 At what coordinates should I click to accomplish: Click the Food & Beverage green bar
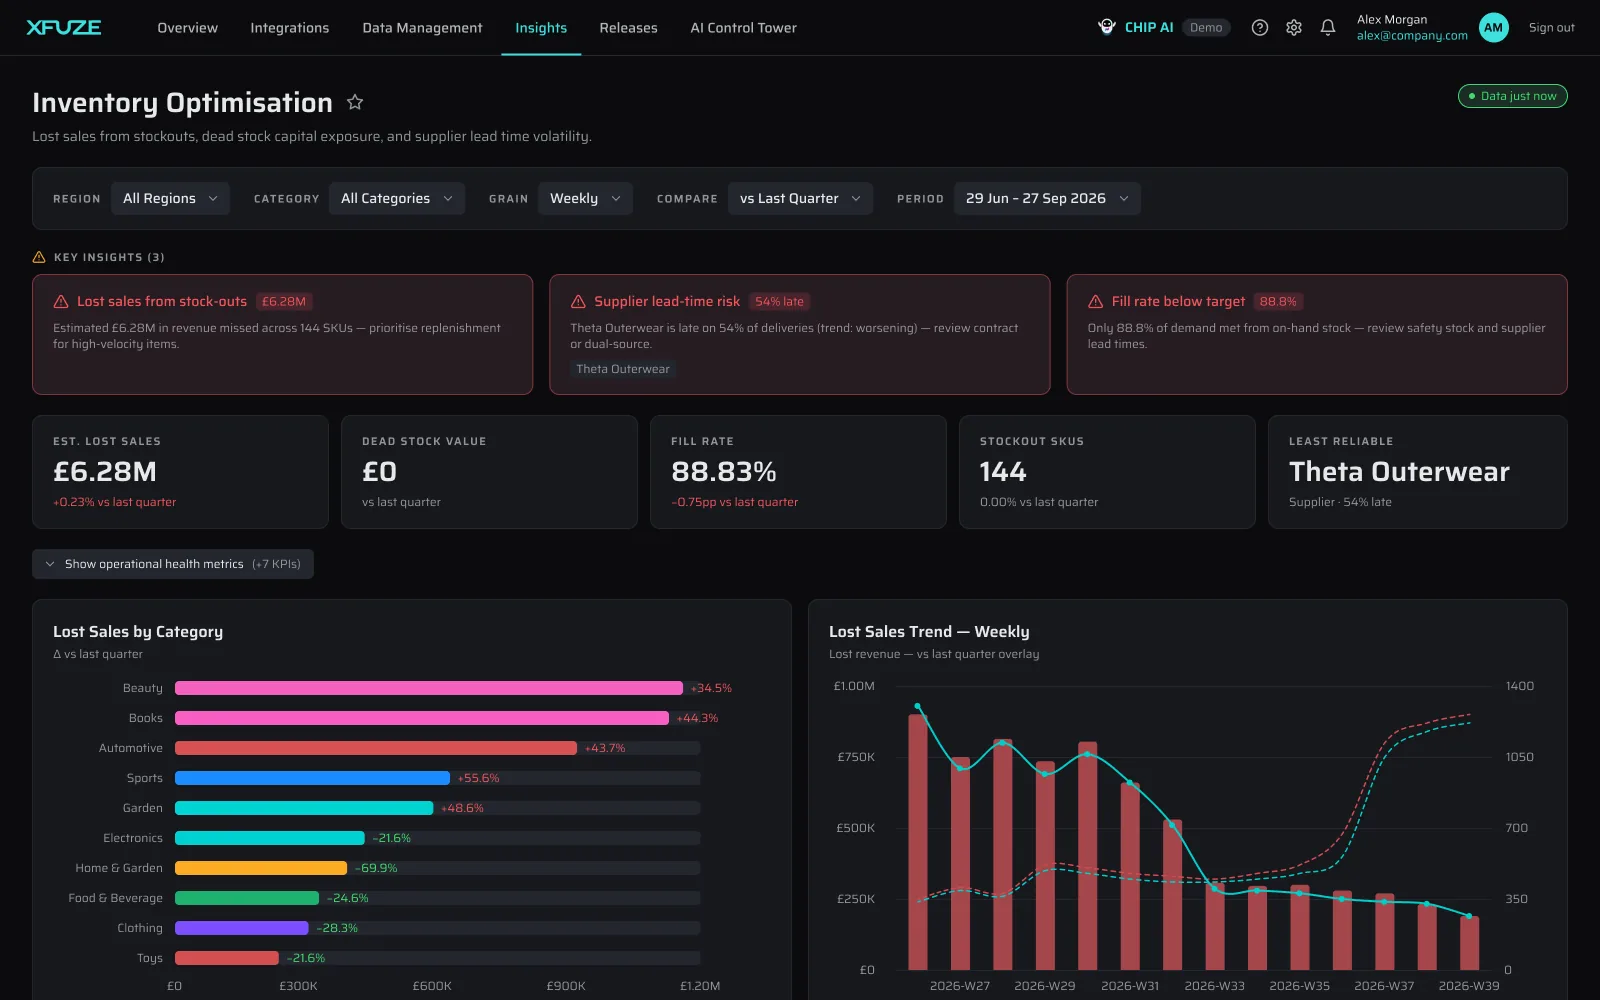(x=247, y=898)
